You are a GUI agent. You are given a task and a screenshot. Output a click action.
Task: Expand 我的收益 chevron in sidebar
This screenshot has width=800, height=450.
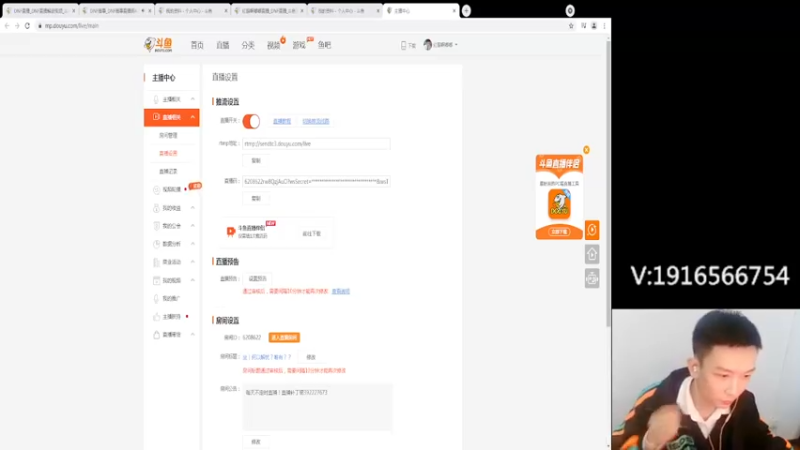(193, 208)
